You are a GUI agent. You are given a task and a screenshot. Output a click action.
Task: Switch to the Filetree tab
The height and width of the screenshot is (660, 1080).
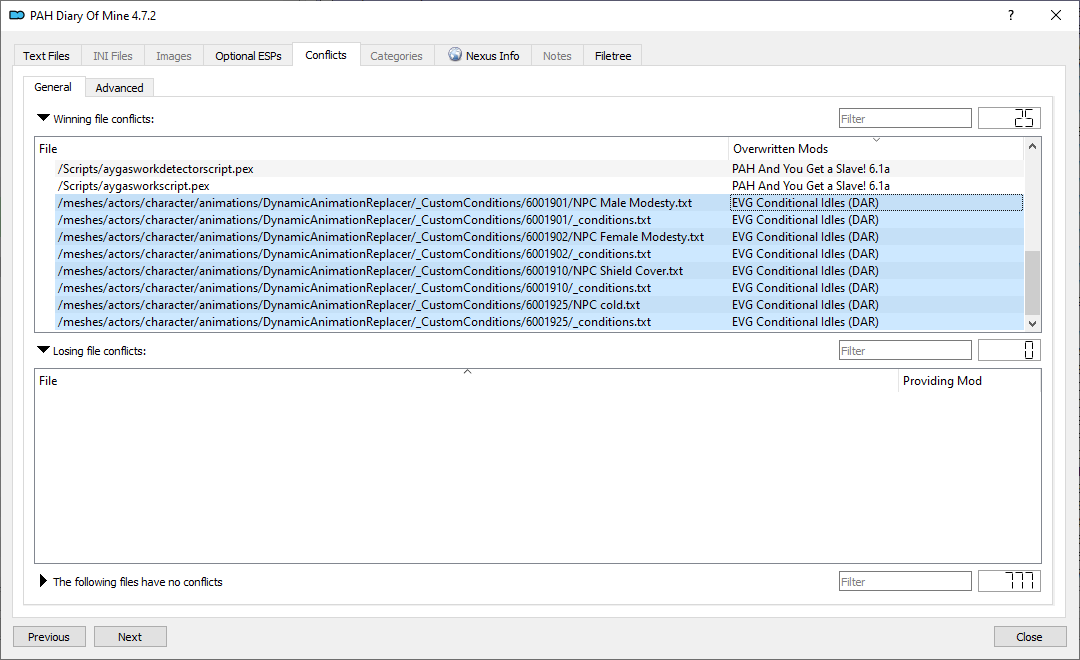[x=612, y=56]
